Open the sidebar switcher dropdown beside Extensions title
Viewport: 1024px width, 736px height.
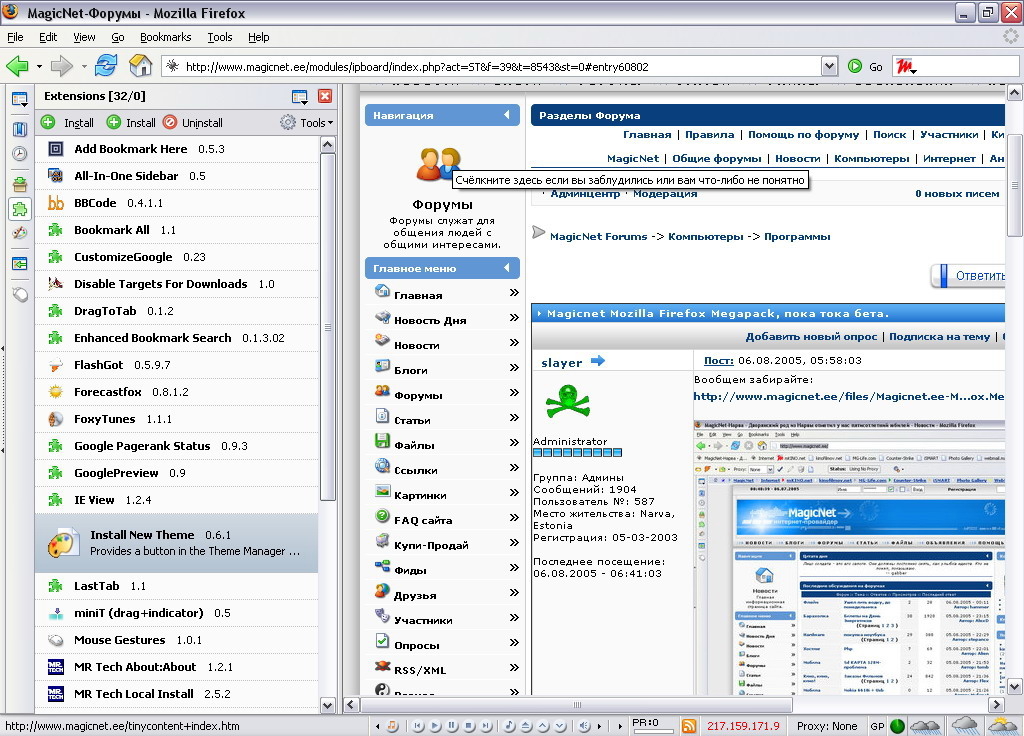(300, 97)
